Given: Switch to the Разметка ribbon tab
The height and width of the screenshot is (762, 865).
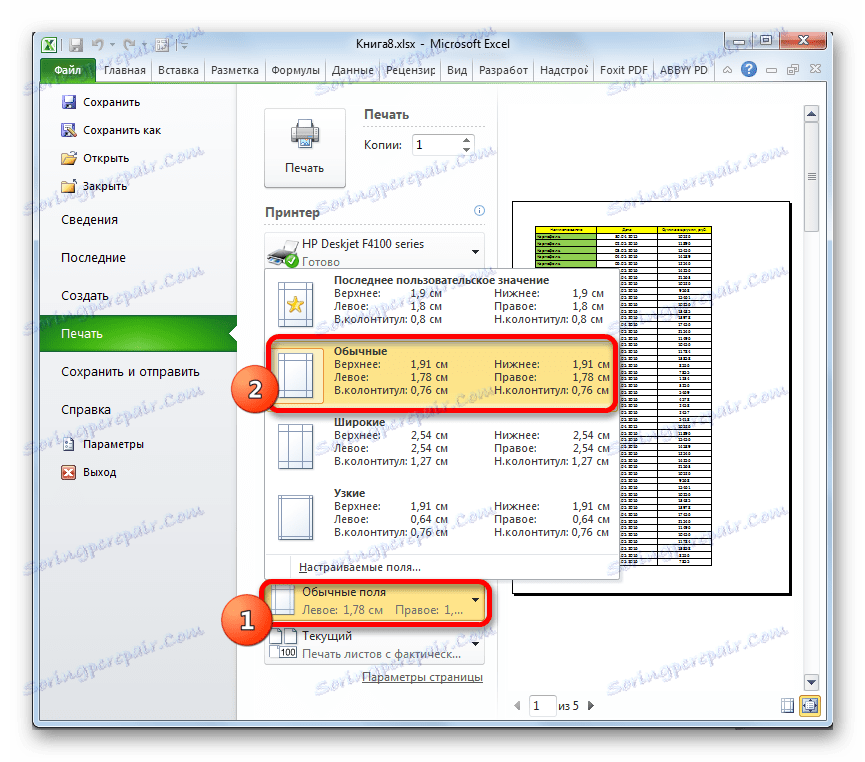Looking at the screenshot, I should pyautogui.click(x=234, y=70).
